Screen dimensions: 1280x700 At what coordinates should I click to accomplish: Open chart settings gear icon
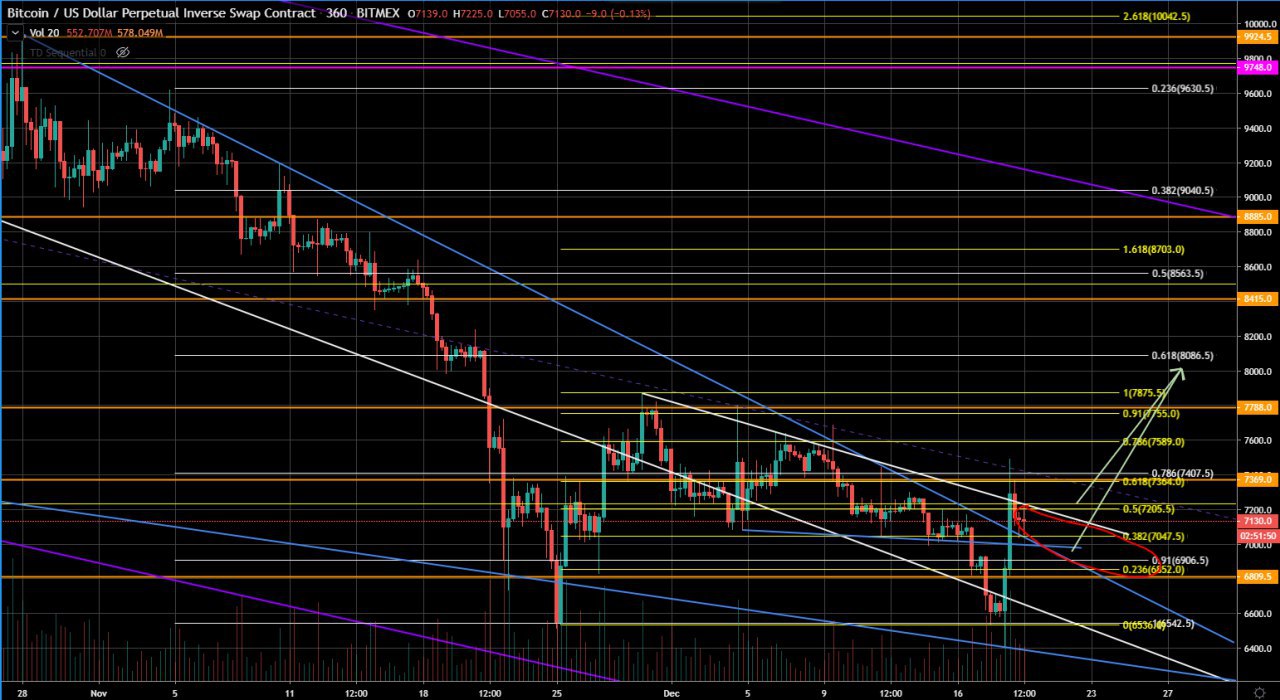coord(1258,691)
